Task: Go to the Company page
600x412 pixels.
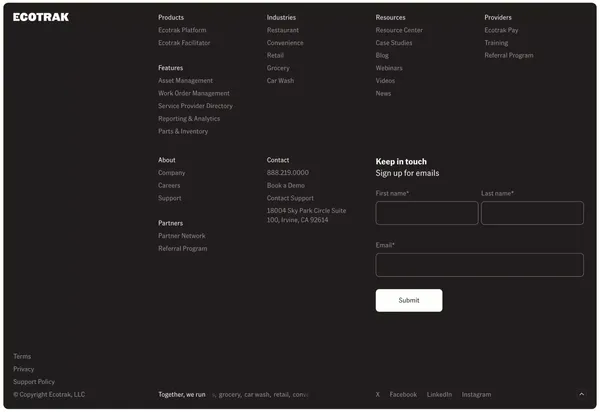Action: pos(171,173)
